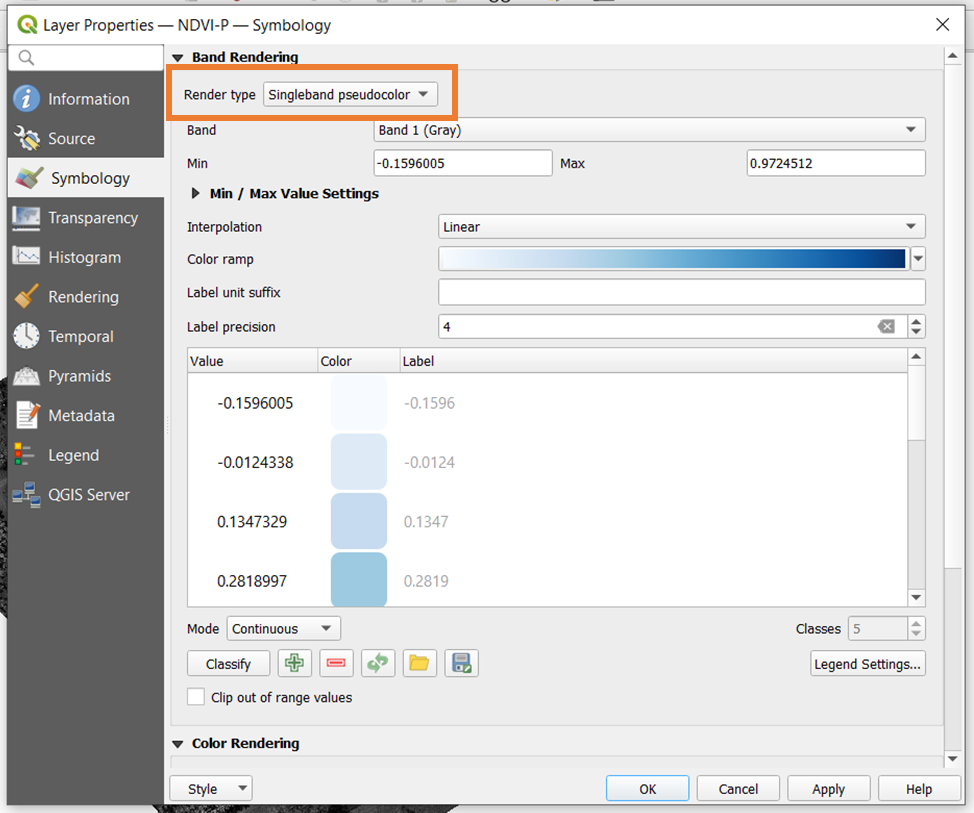Click color swatch for value -0.1596005

pyautogui.click(x=359, y=403)
